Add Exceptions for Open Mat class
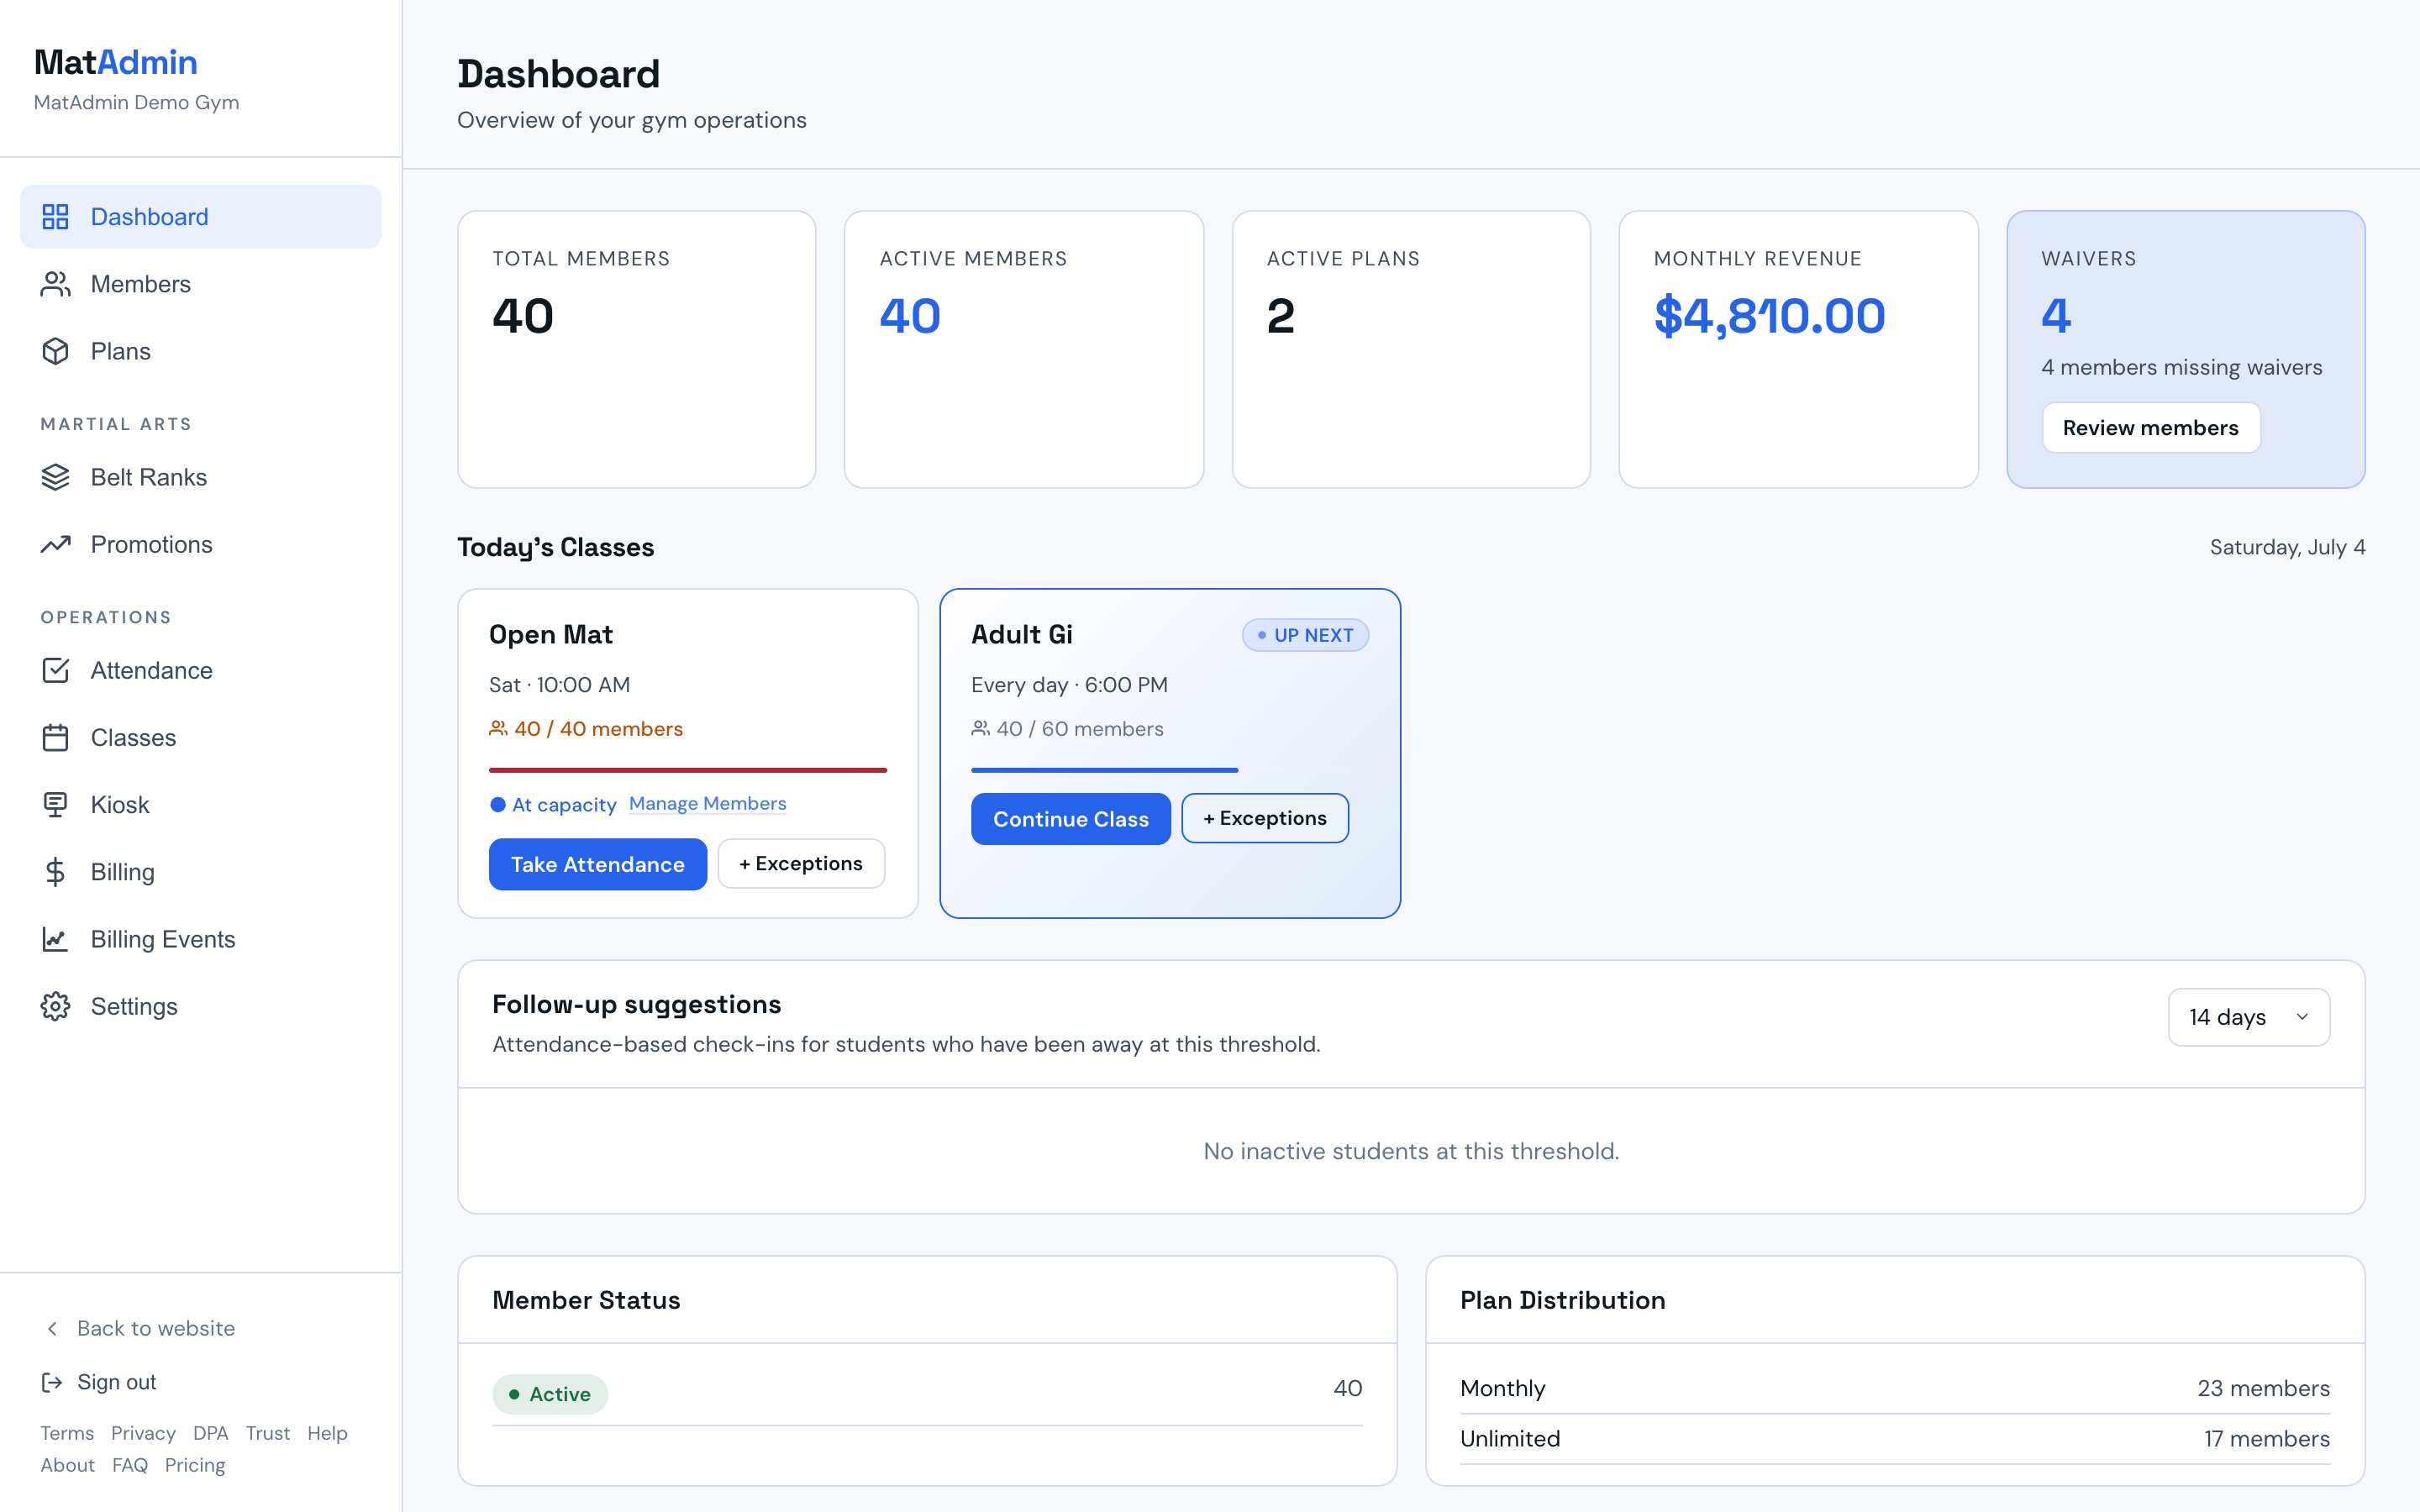Viewport: 2420px width, 1512px height. coord(801,863)
